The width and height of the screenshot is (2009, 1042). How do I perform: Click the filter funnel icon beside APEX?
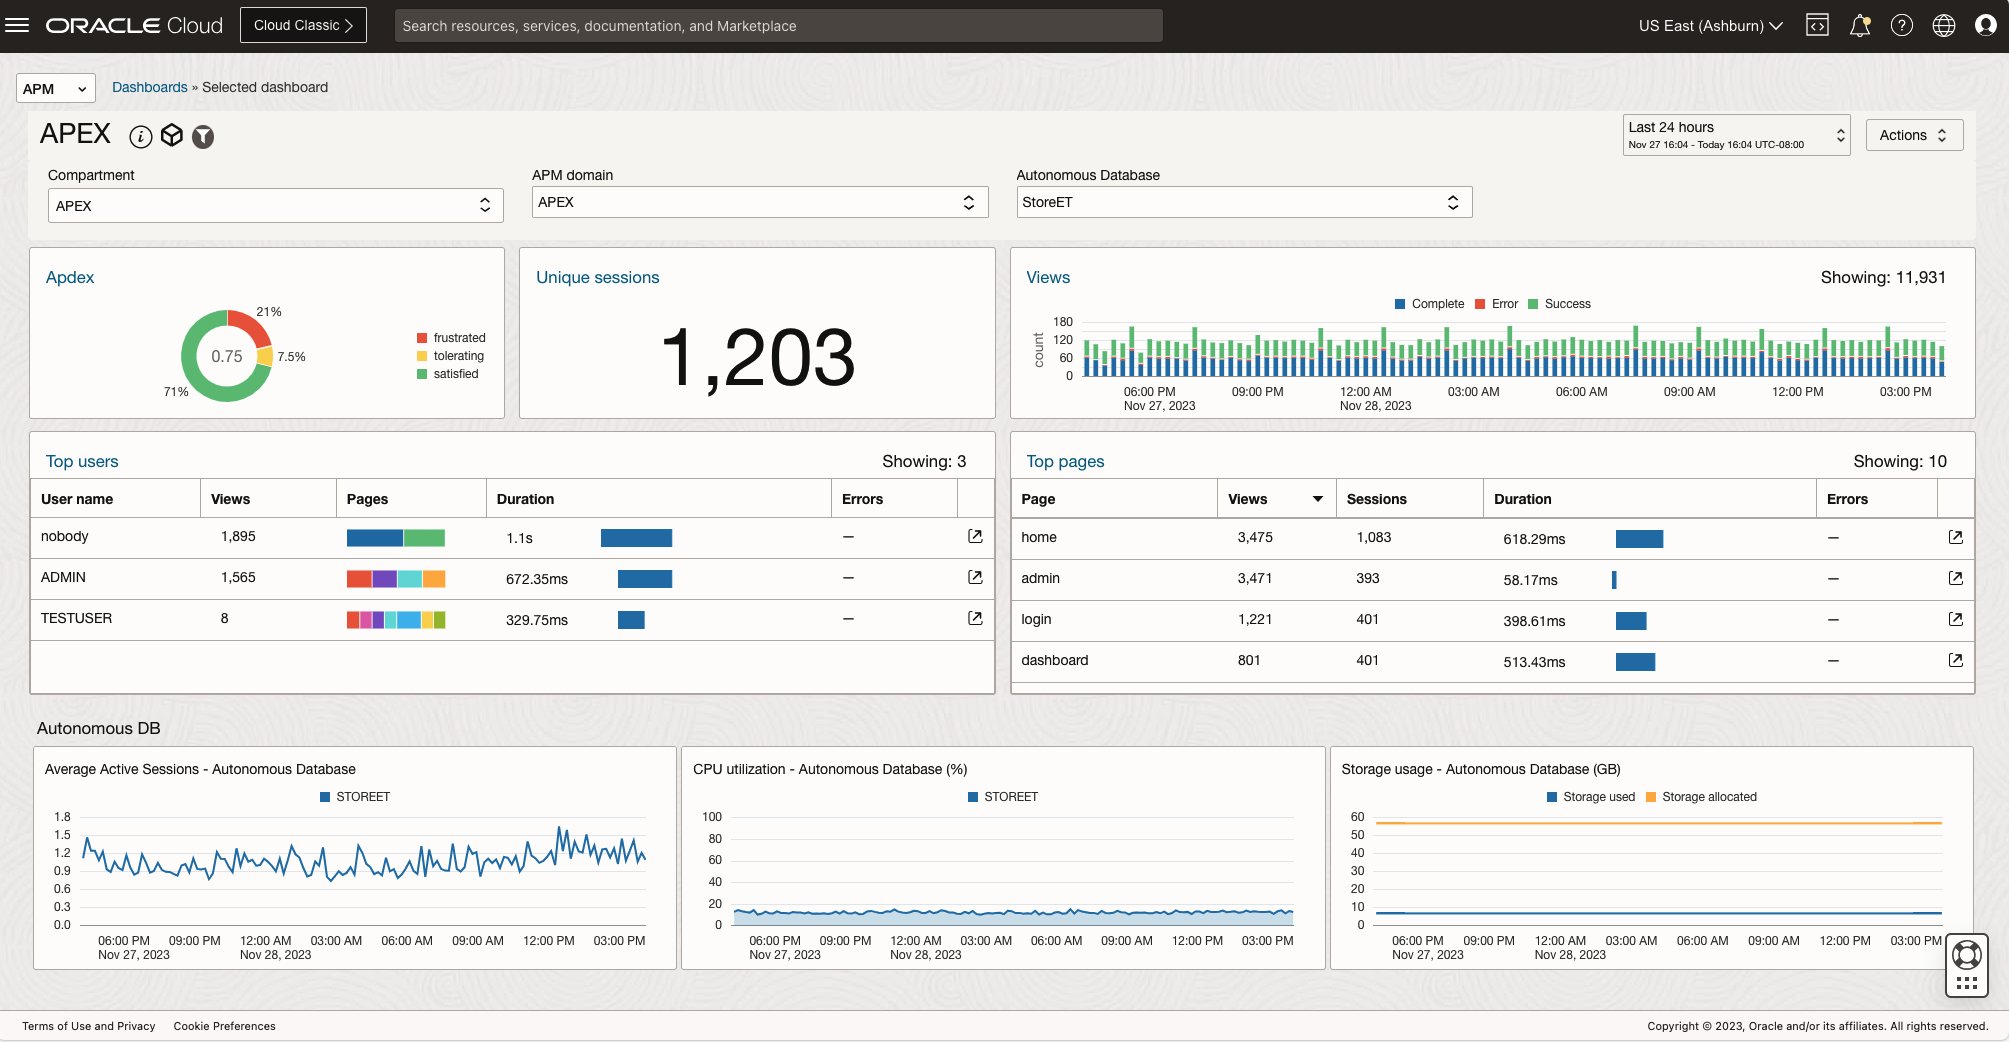203,136
